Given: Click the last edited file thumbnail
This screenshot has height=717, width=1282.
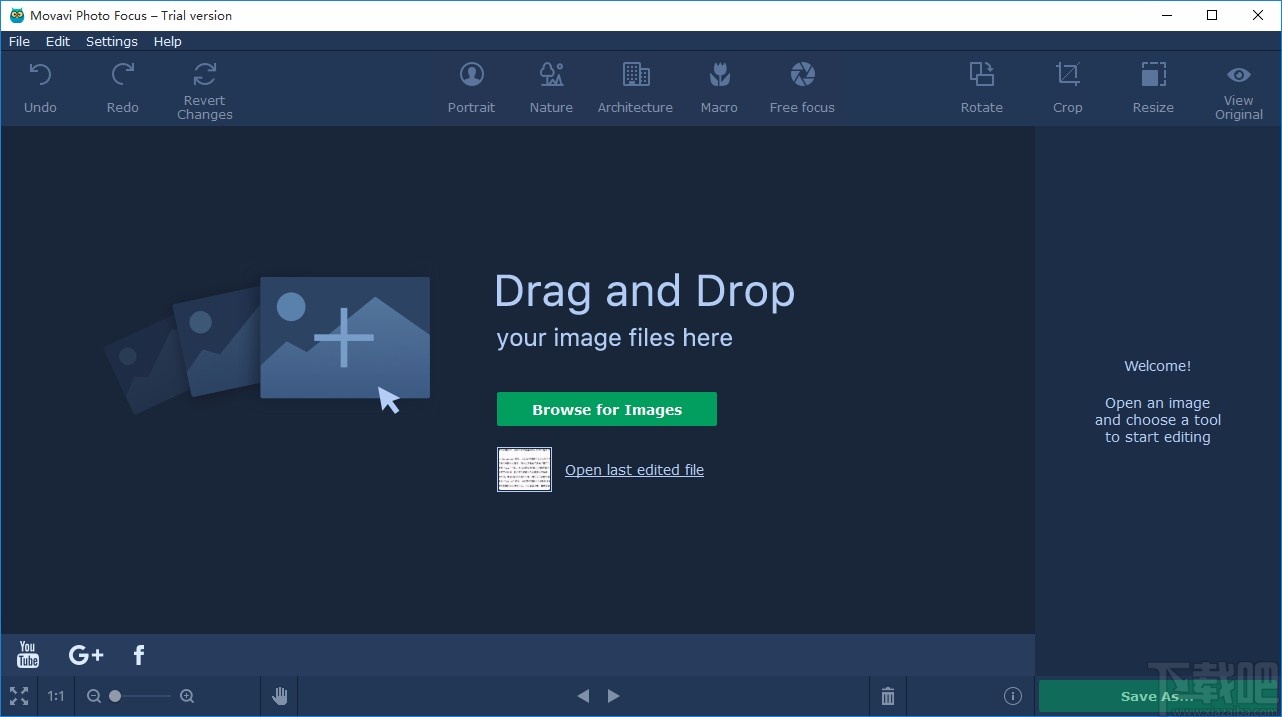Looking at the screenshot, I should tap(524, 469).
